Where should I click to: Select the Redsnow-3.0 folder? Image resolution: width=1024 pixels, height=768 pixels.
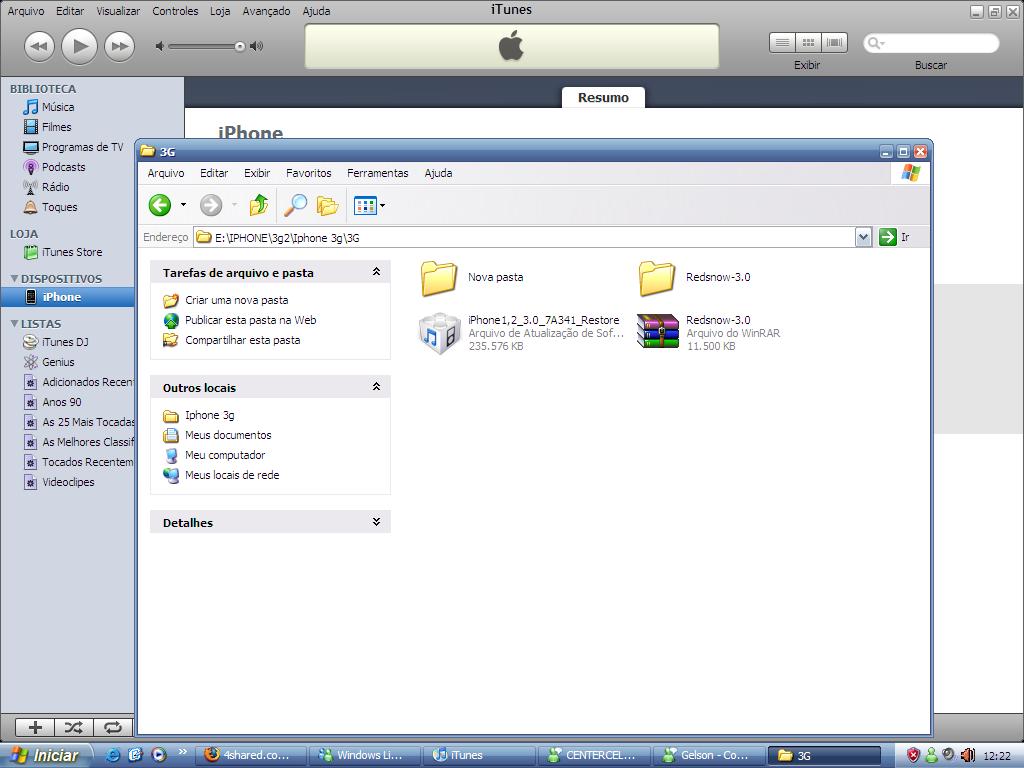coord(694,278)
